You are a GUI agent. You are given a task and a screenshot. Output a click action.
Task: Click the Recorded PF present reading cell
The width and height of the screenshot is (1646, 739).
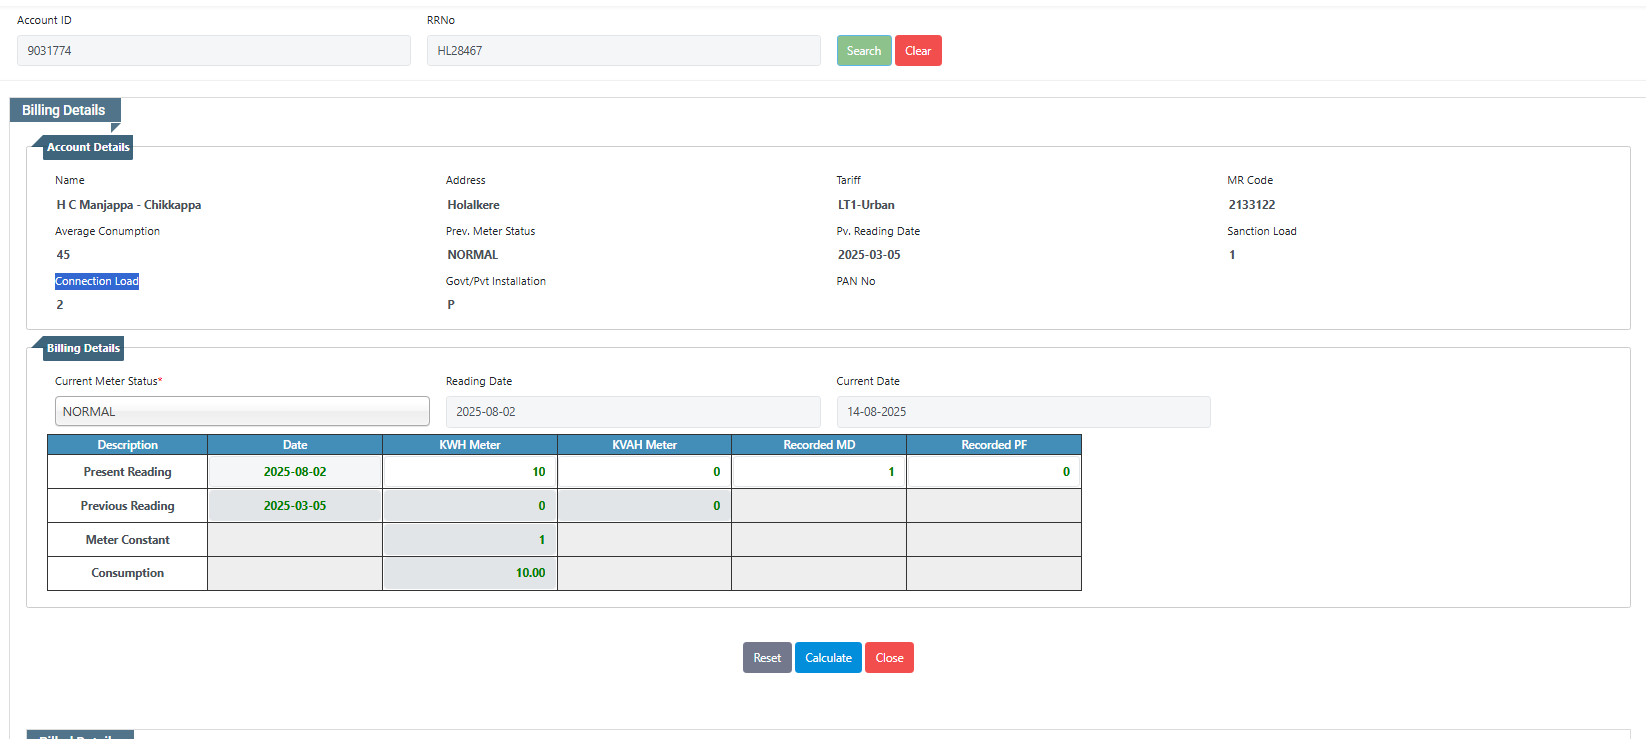[x=993, y=472]
